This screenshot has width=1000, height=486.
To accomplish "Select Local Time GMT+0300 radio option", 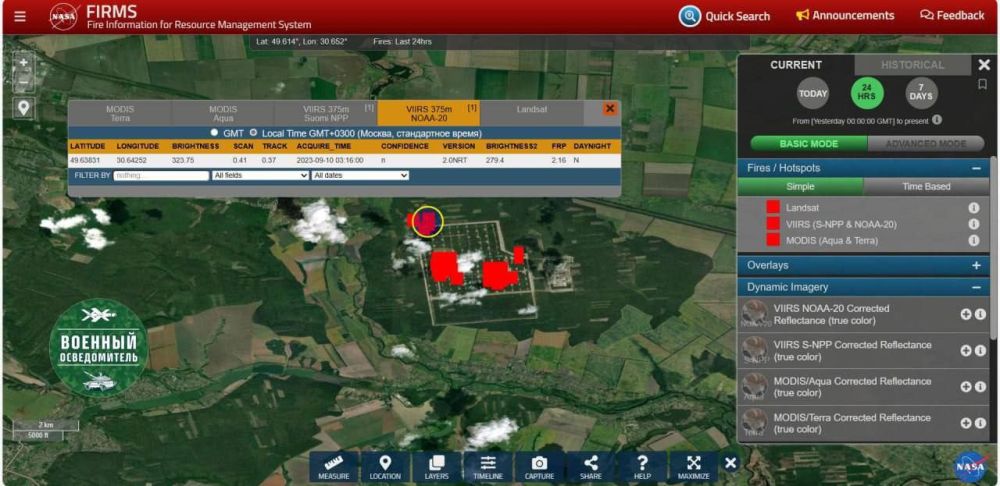I will pyautogui.click(x=253, y=132).
